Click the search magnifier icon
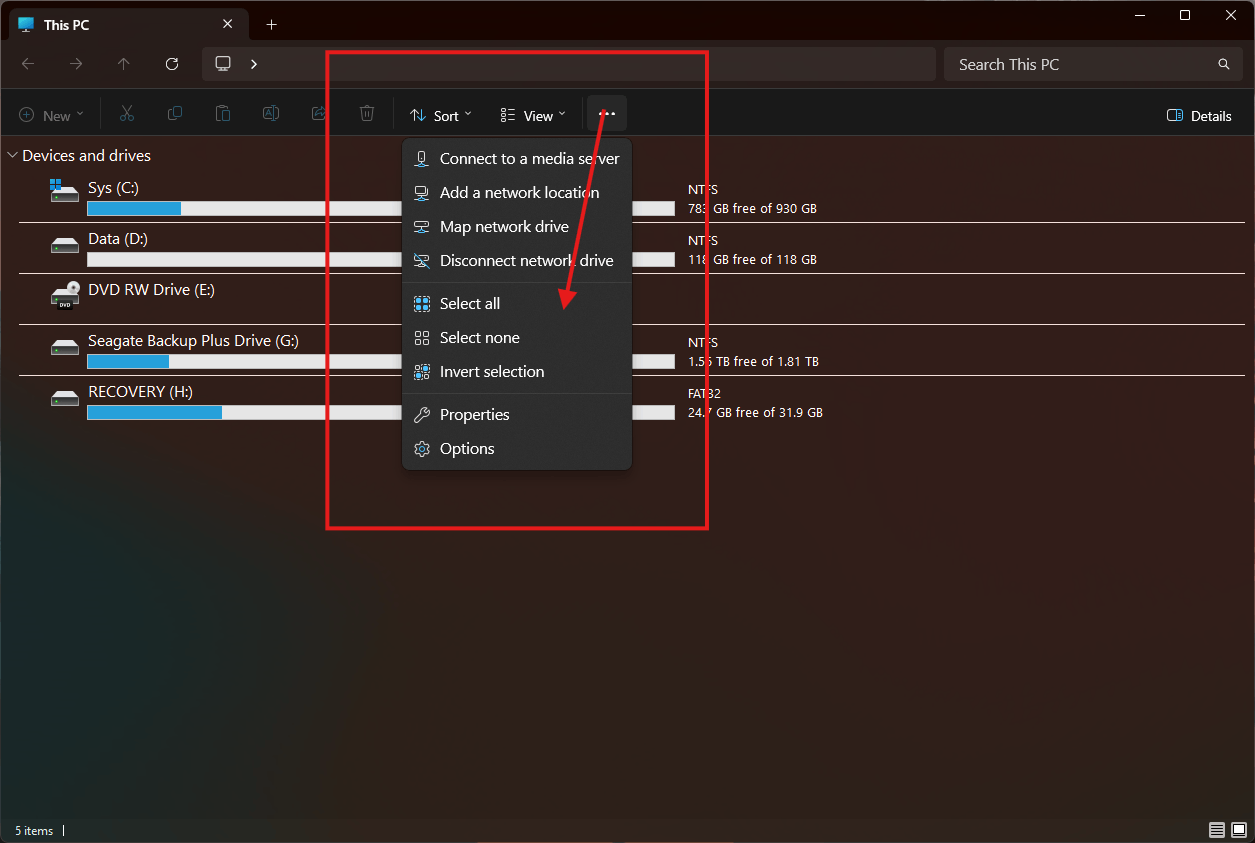Image resolution: width=1255 pixels, height=843 pixels. [1224, 64]
